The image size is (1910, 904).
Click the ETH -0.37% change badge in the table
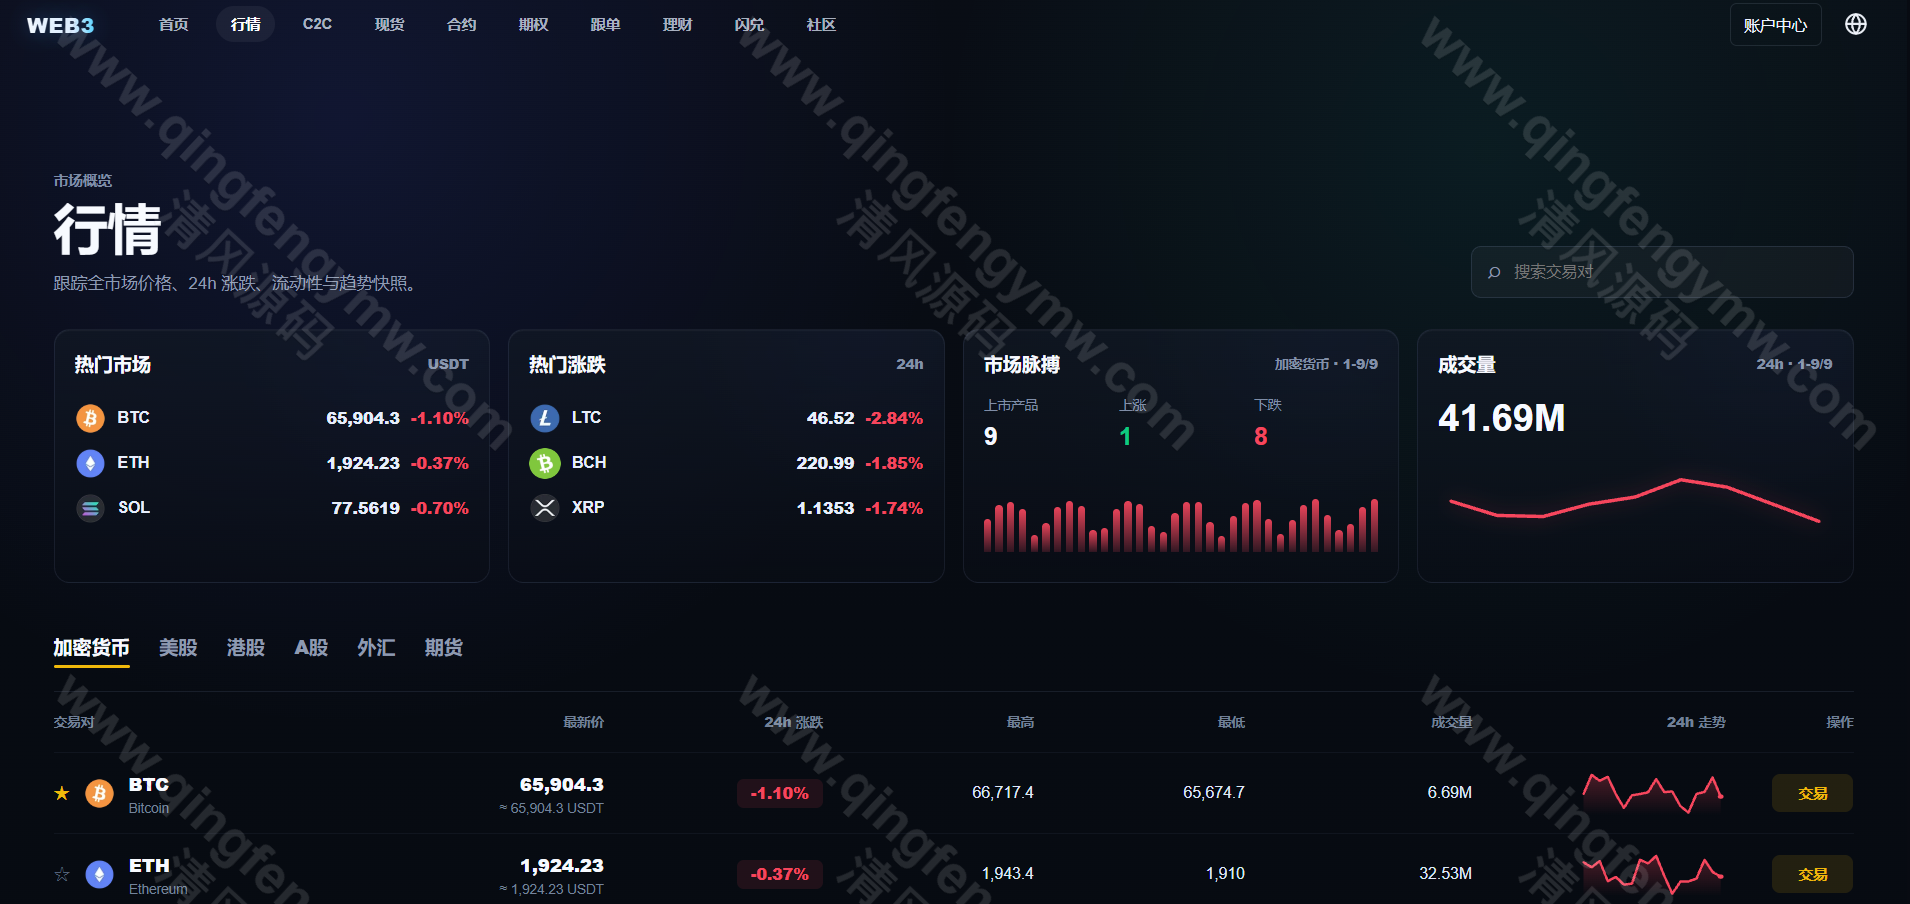coord(780,874)
